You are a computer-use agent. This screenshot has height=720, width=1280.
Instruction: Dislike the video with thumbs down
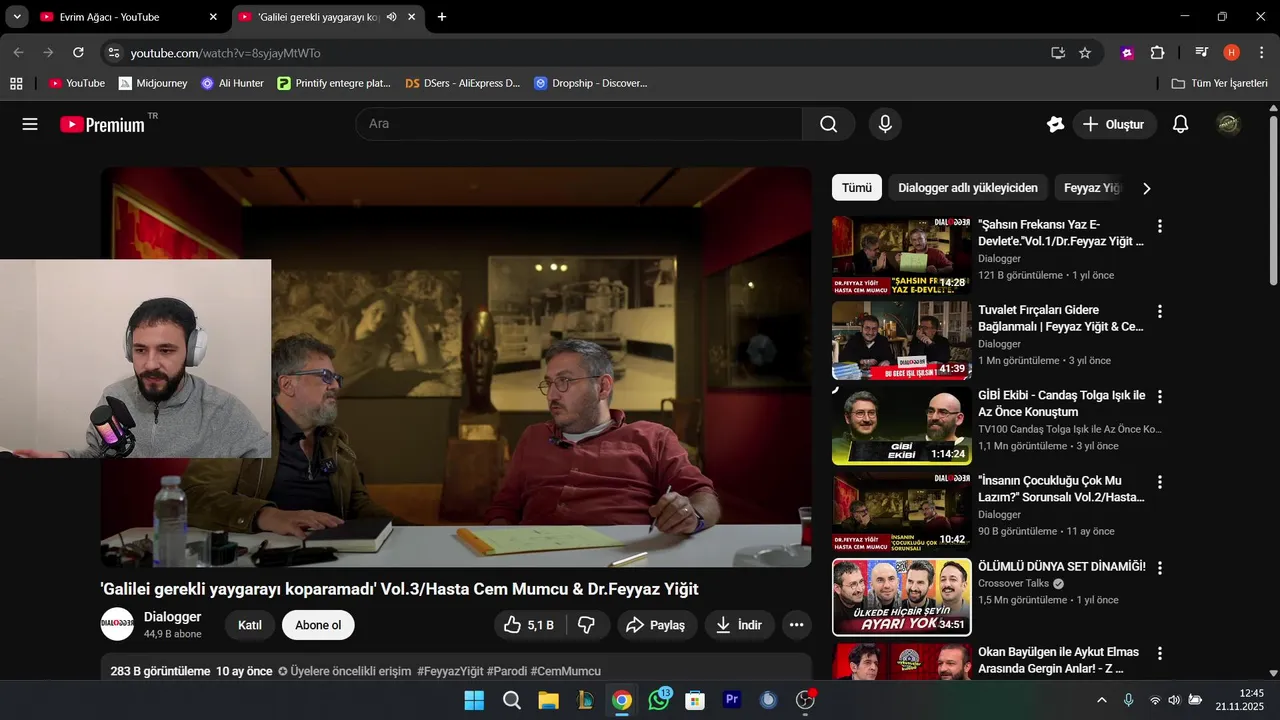(x=588, y=625)
